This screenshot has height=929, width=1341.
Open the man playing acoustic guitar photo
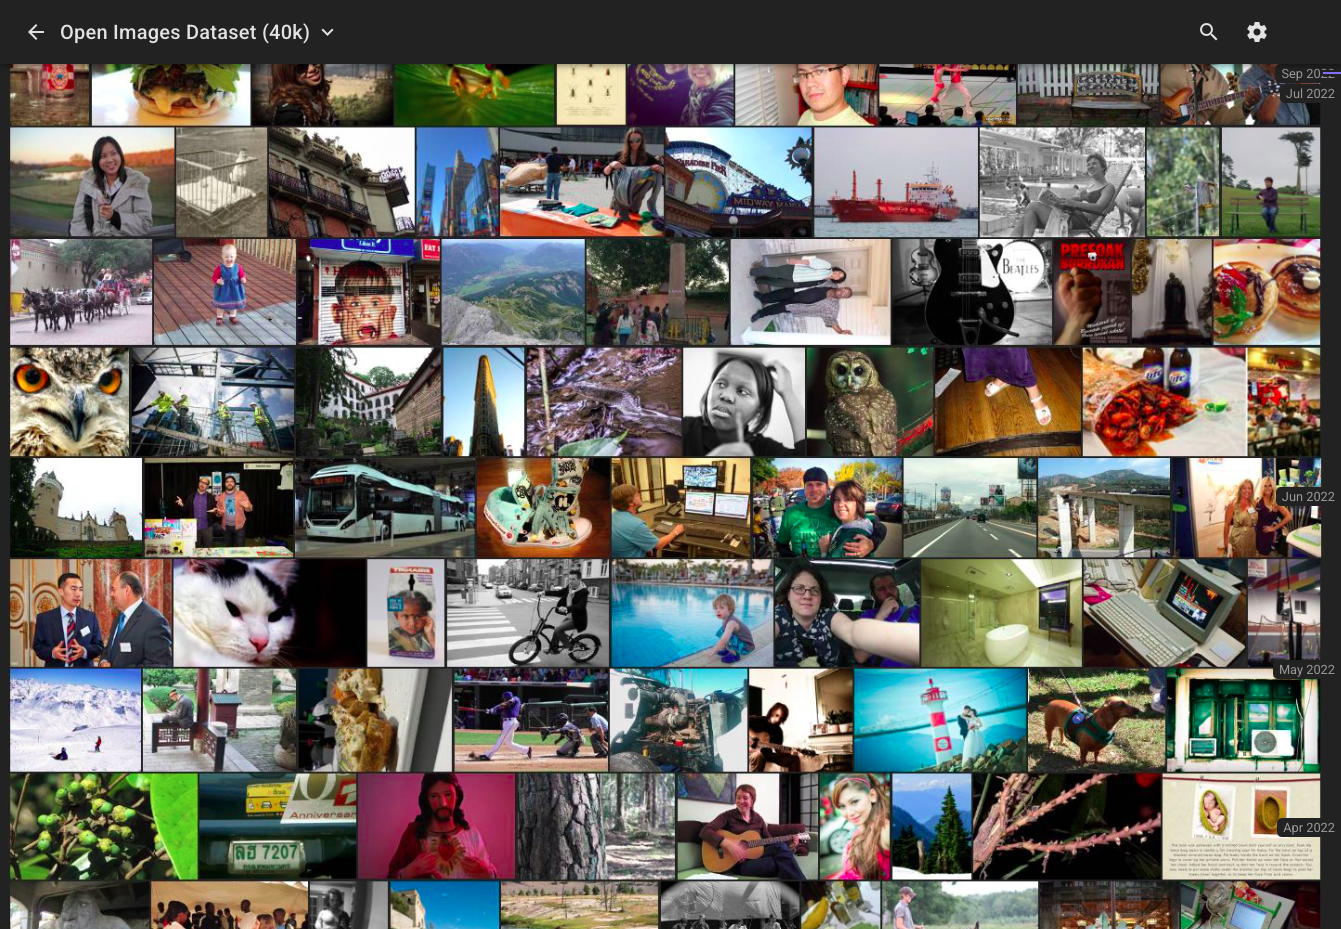click(747, 826)
